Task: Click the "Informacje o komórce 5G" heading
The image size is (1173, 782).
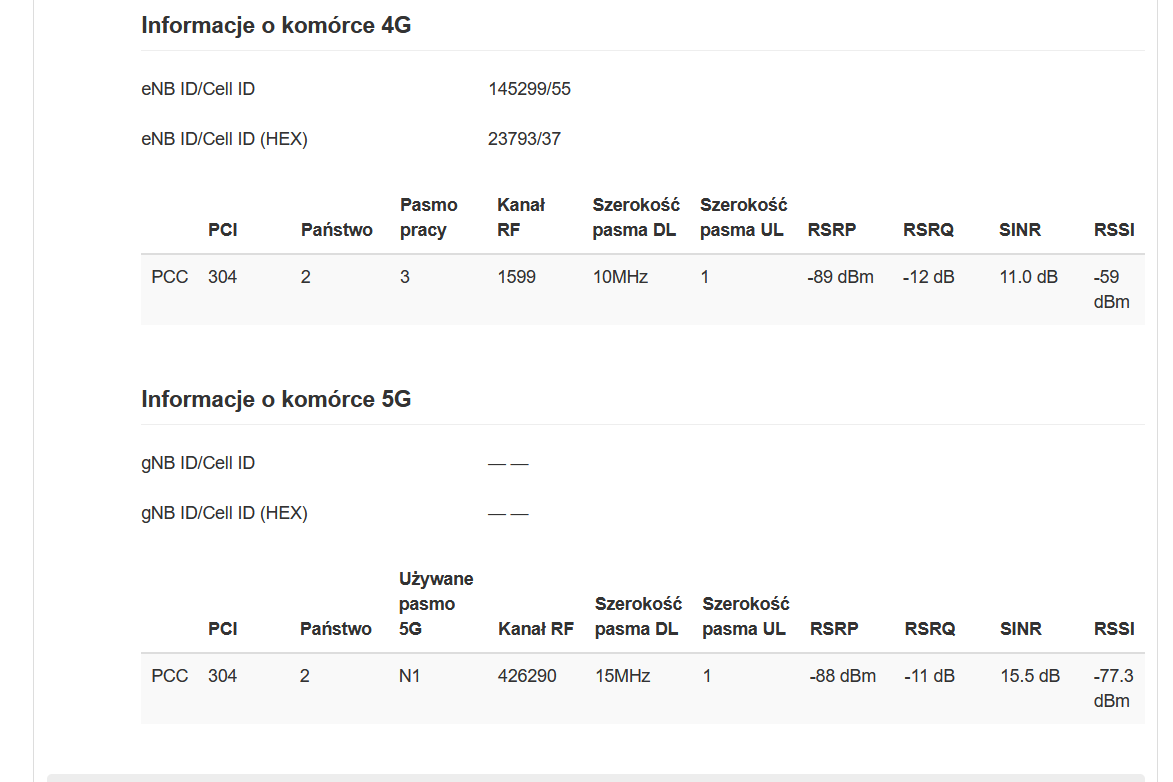Action: click(x=276, y=399)
